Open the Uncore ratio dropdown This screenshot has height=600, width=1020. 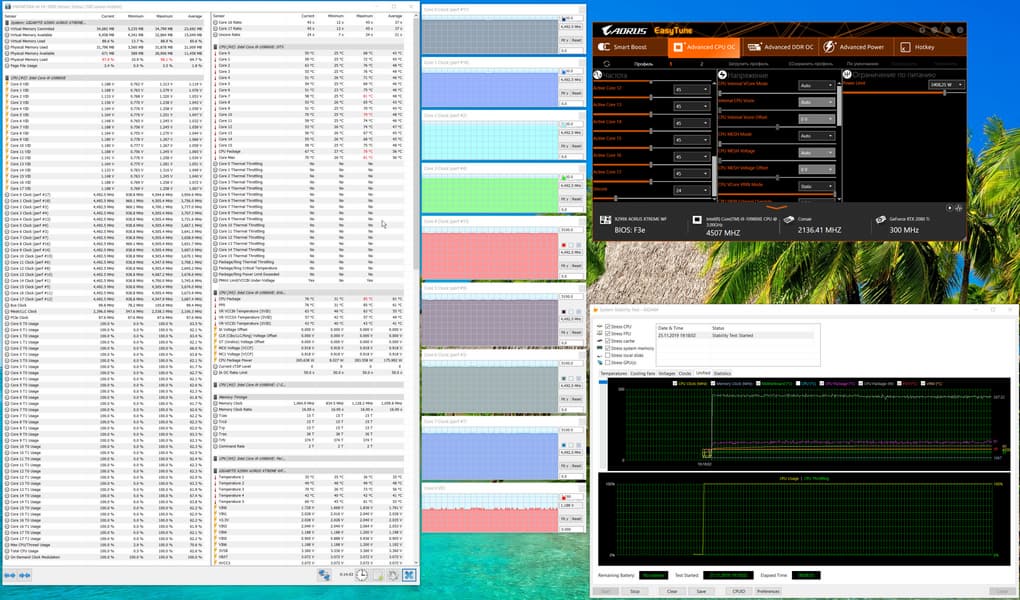click(691, 191)
